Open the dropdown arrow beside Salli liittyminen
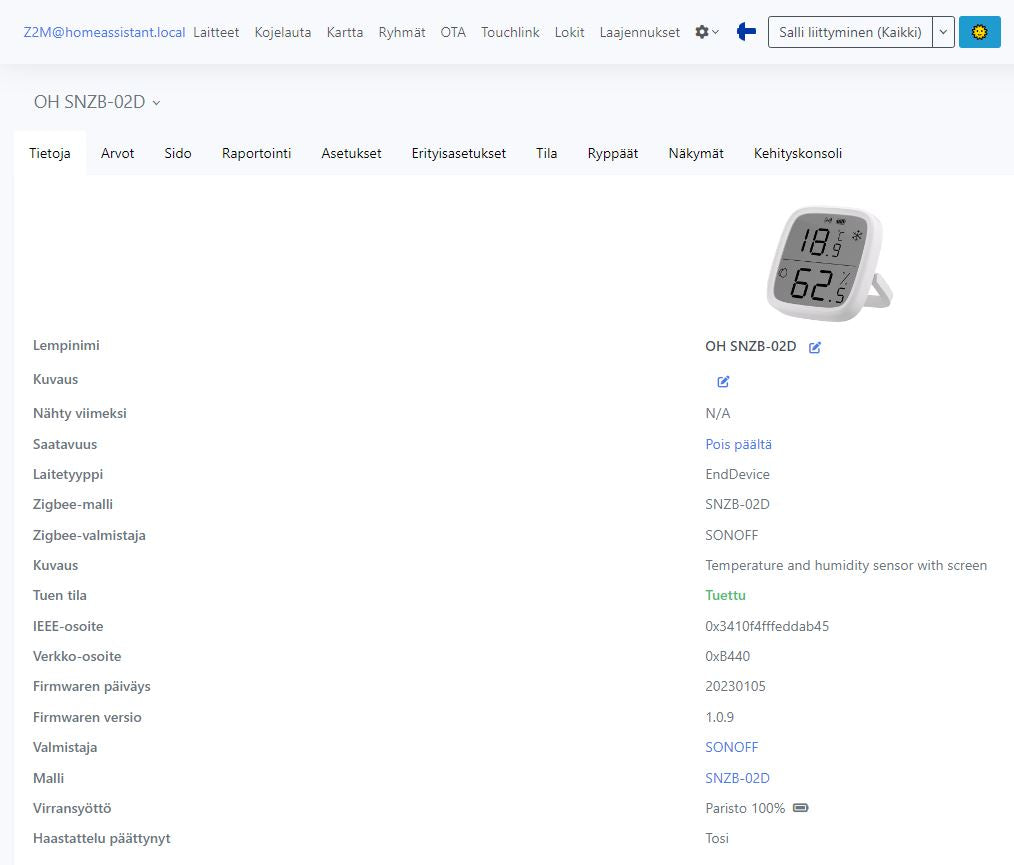This screenshot has width=1014, height=865. pyautogui.click(x=942, y=32)
